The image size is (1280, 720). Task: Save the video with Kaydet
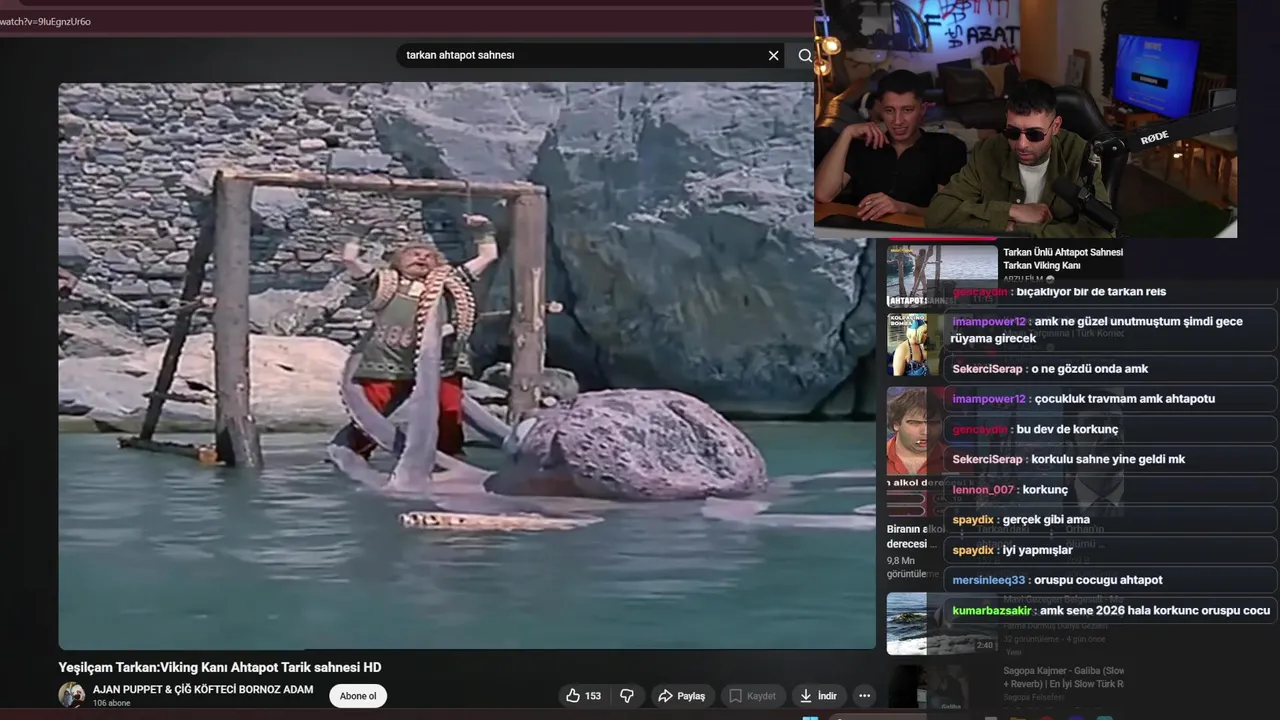click(752, 696)
